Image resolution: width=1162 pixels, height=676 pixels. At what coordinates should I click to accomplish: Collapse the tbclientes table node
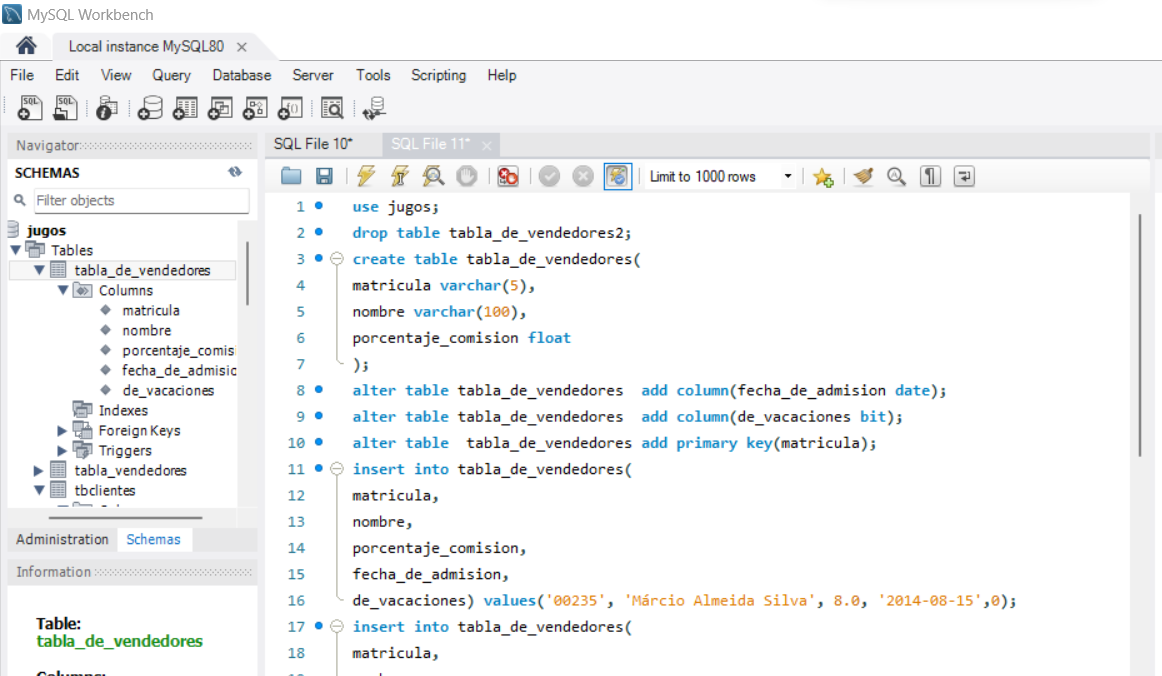coord(39,490)
